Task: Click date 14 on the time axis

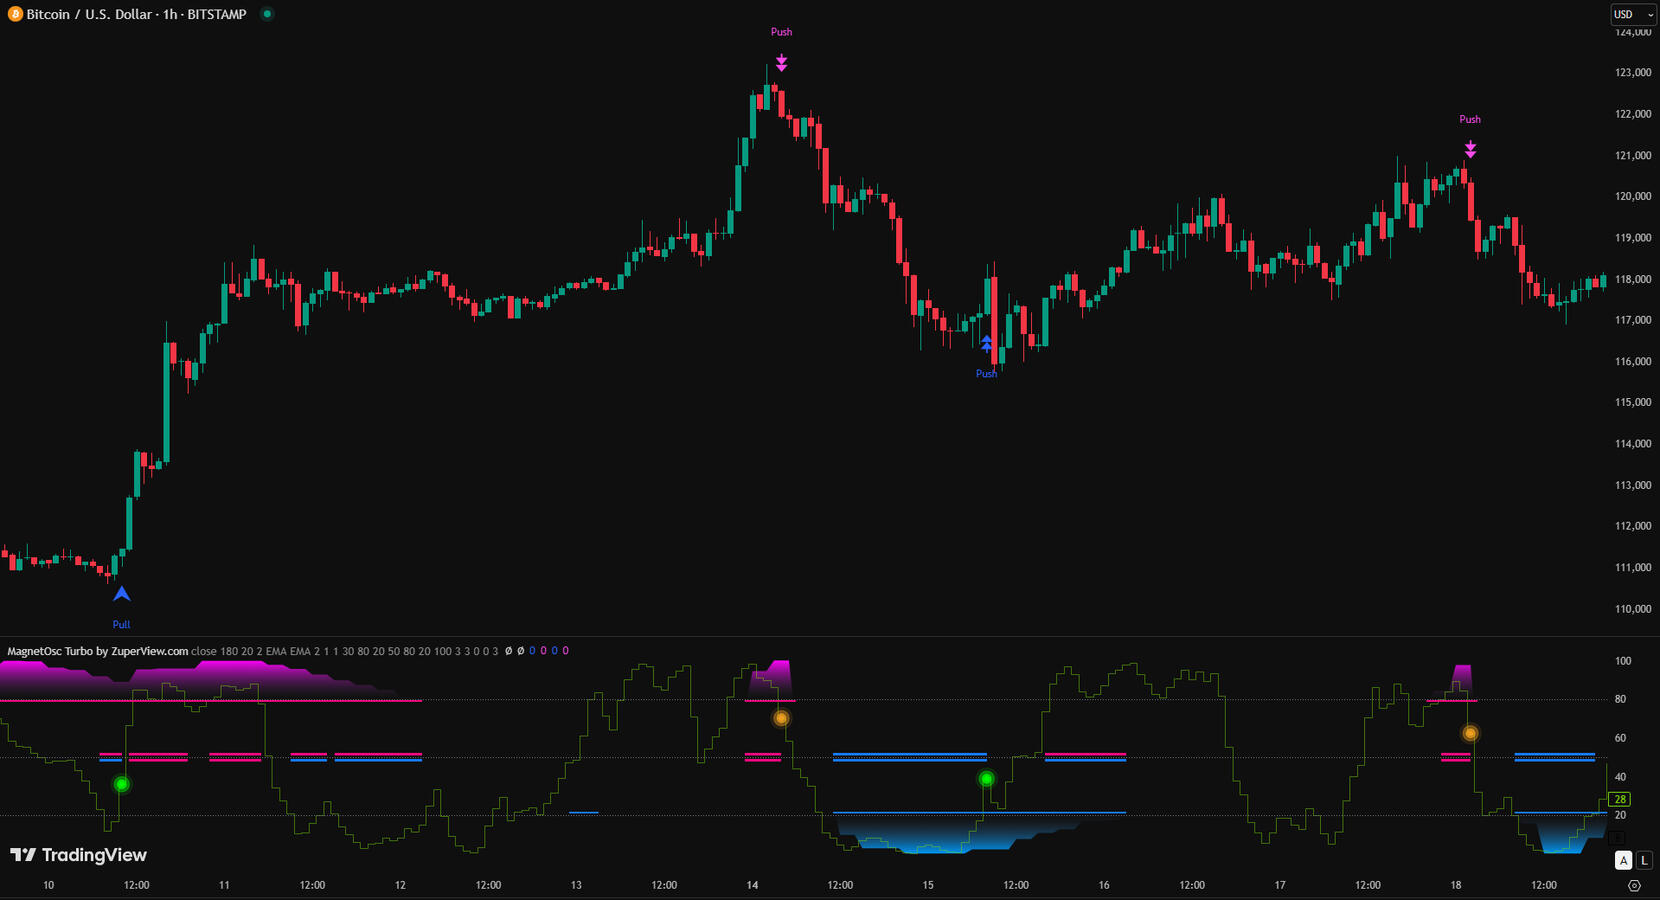Action: pyautogui.click(x=752, y=885)
